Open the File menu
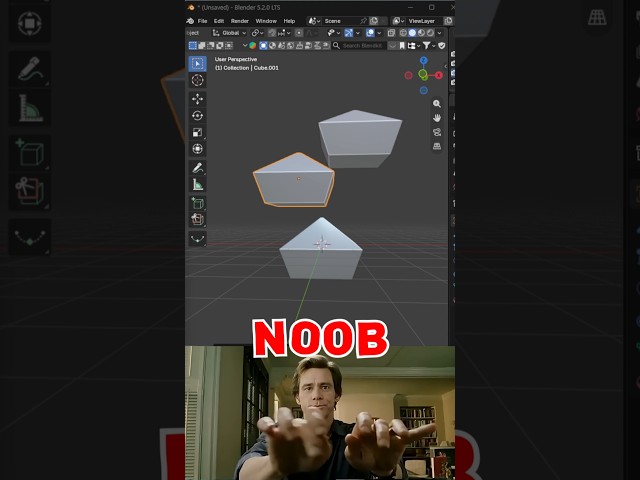The width and height of the screenshot is (640, 480). (202, 21)
